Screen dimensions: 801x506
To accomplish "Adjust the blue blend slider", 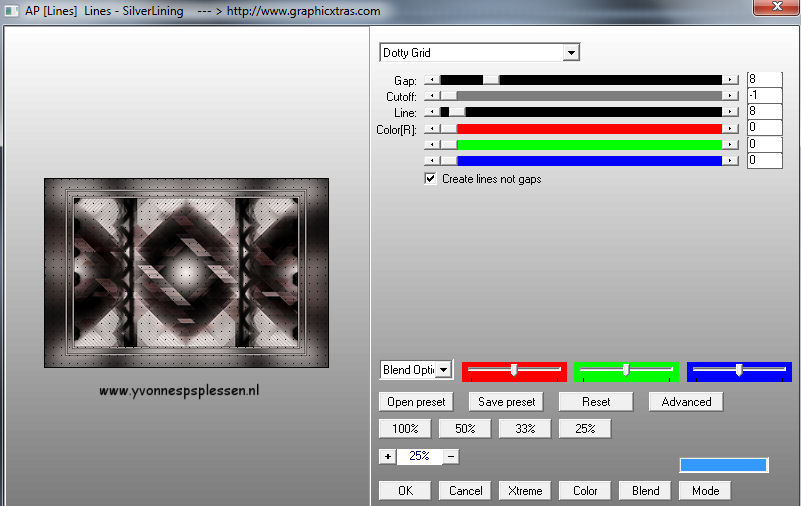I will coord(739,370).
